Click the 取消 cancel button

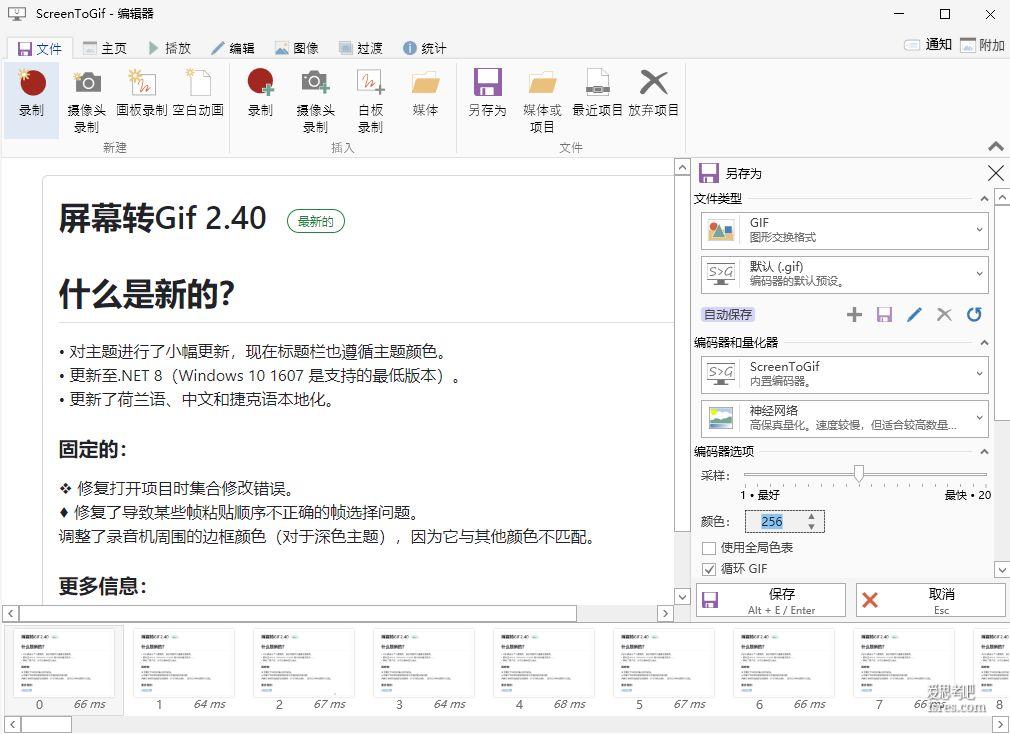pyautogui.click(x=931, y=600)
